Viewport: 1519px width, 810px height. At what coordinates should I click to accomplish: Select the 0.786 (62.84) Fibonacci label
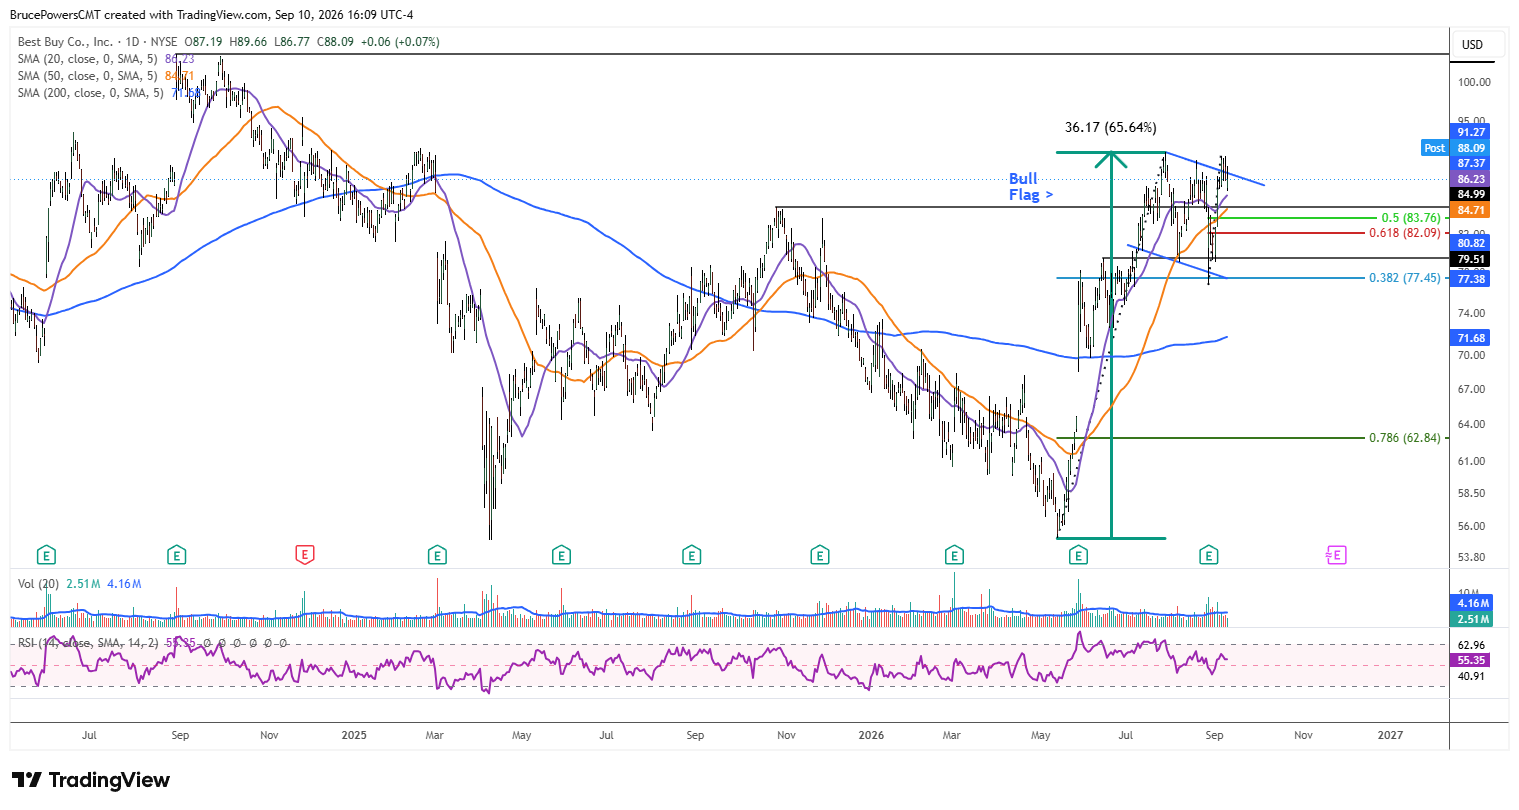click(x=1404, y=438)
